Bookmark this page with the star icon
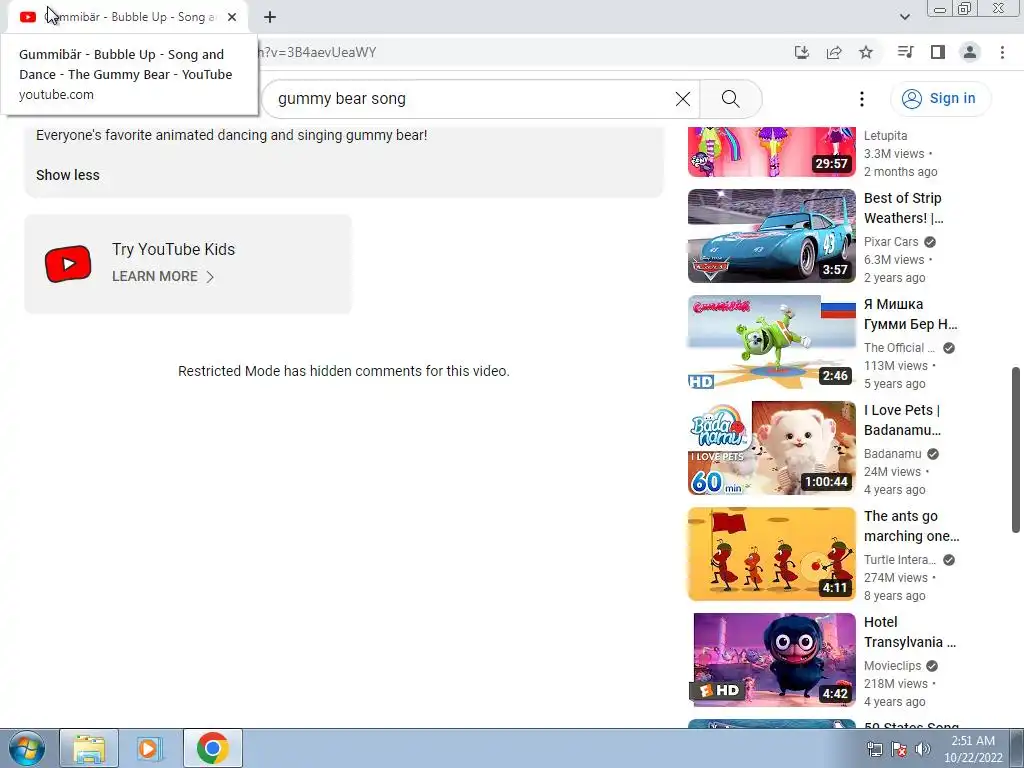Image resolution: width=1024 pixels, height=768 pixels. coord(866,52)
